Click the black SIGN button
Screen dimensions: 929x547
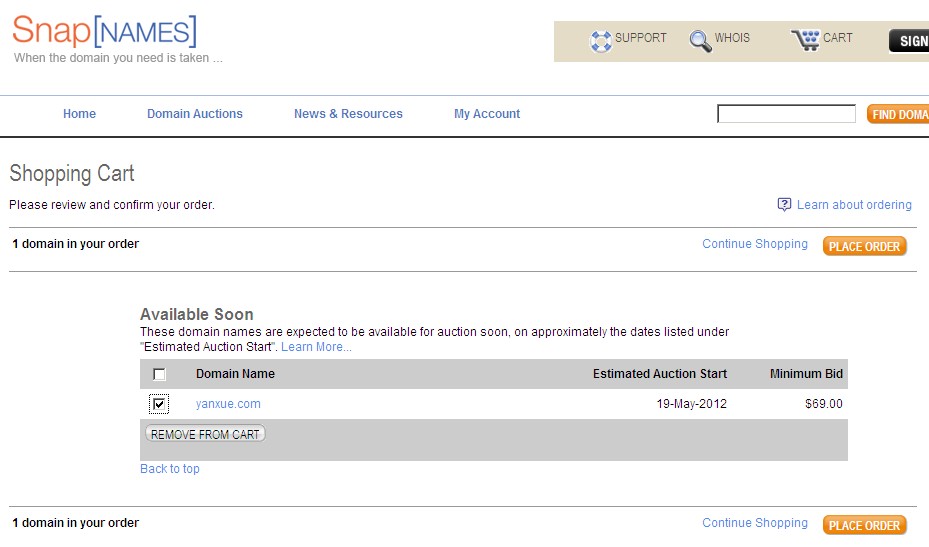tap(909, 41)
